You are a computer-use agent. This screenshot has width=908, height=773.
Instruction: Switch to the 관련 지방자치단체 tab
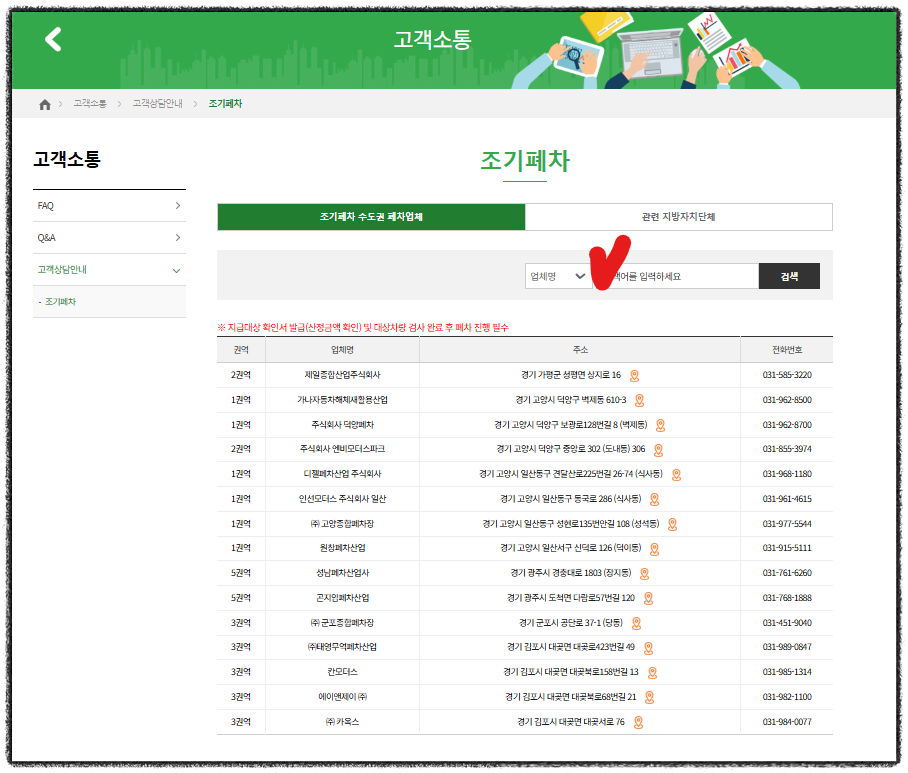pos(678,217)
